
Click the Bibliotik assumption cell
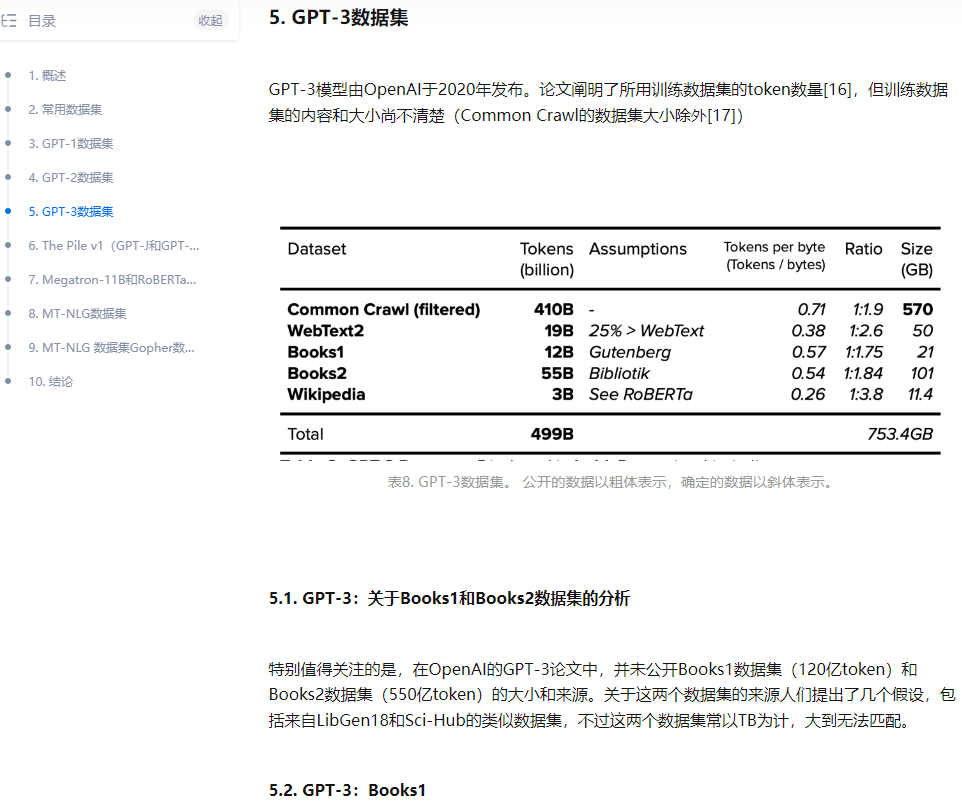tap(619, 374)
